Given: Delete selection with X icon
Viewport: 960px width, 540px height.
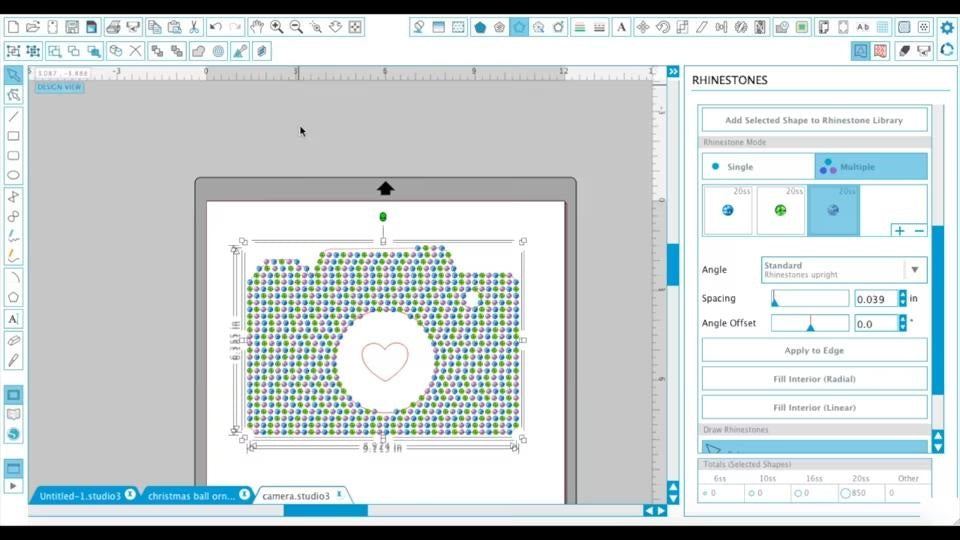Looking at the screenshot, I should 135,51.
